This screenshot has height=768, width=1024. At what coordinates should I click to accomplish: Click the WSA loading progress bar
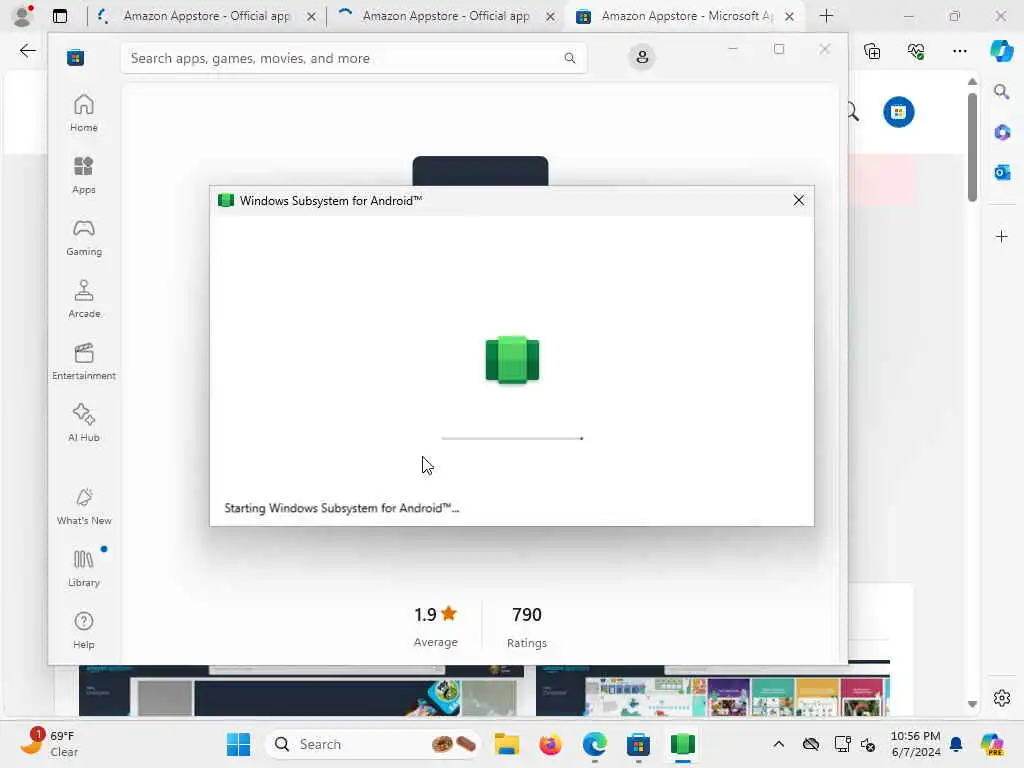coord(512,438)
